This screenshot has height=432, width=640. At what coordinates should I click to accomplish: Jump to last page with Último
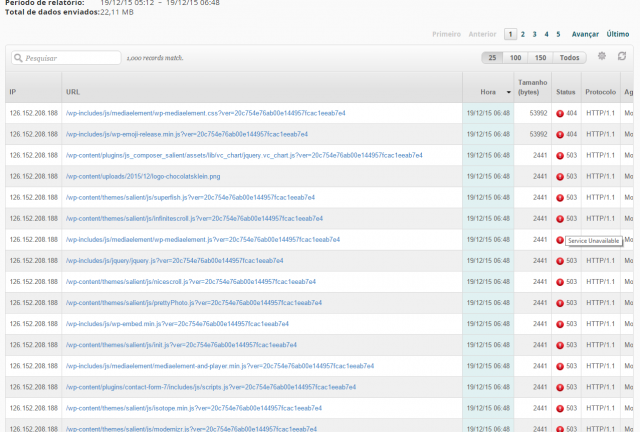[618, 34]
